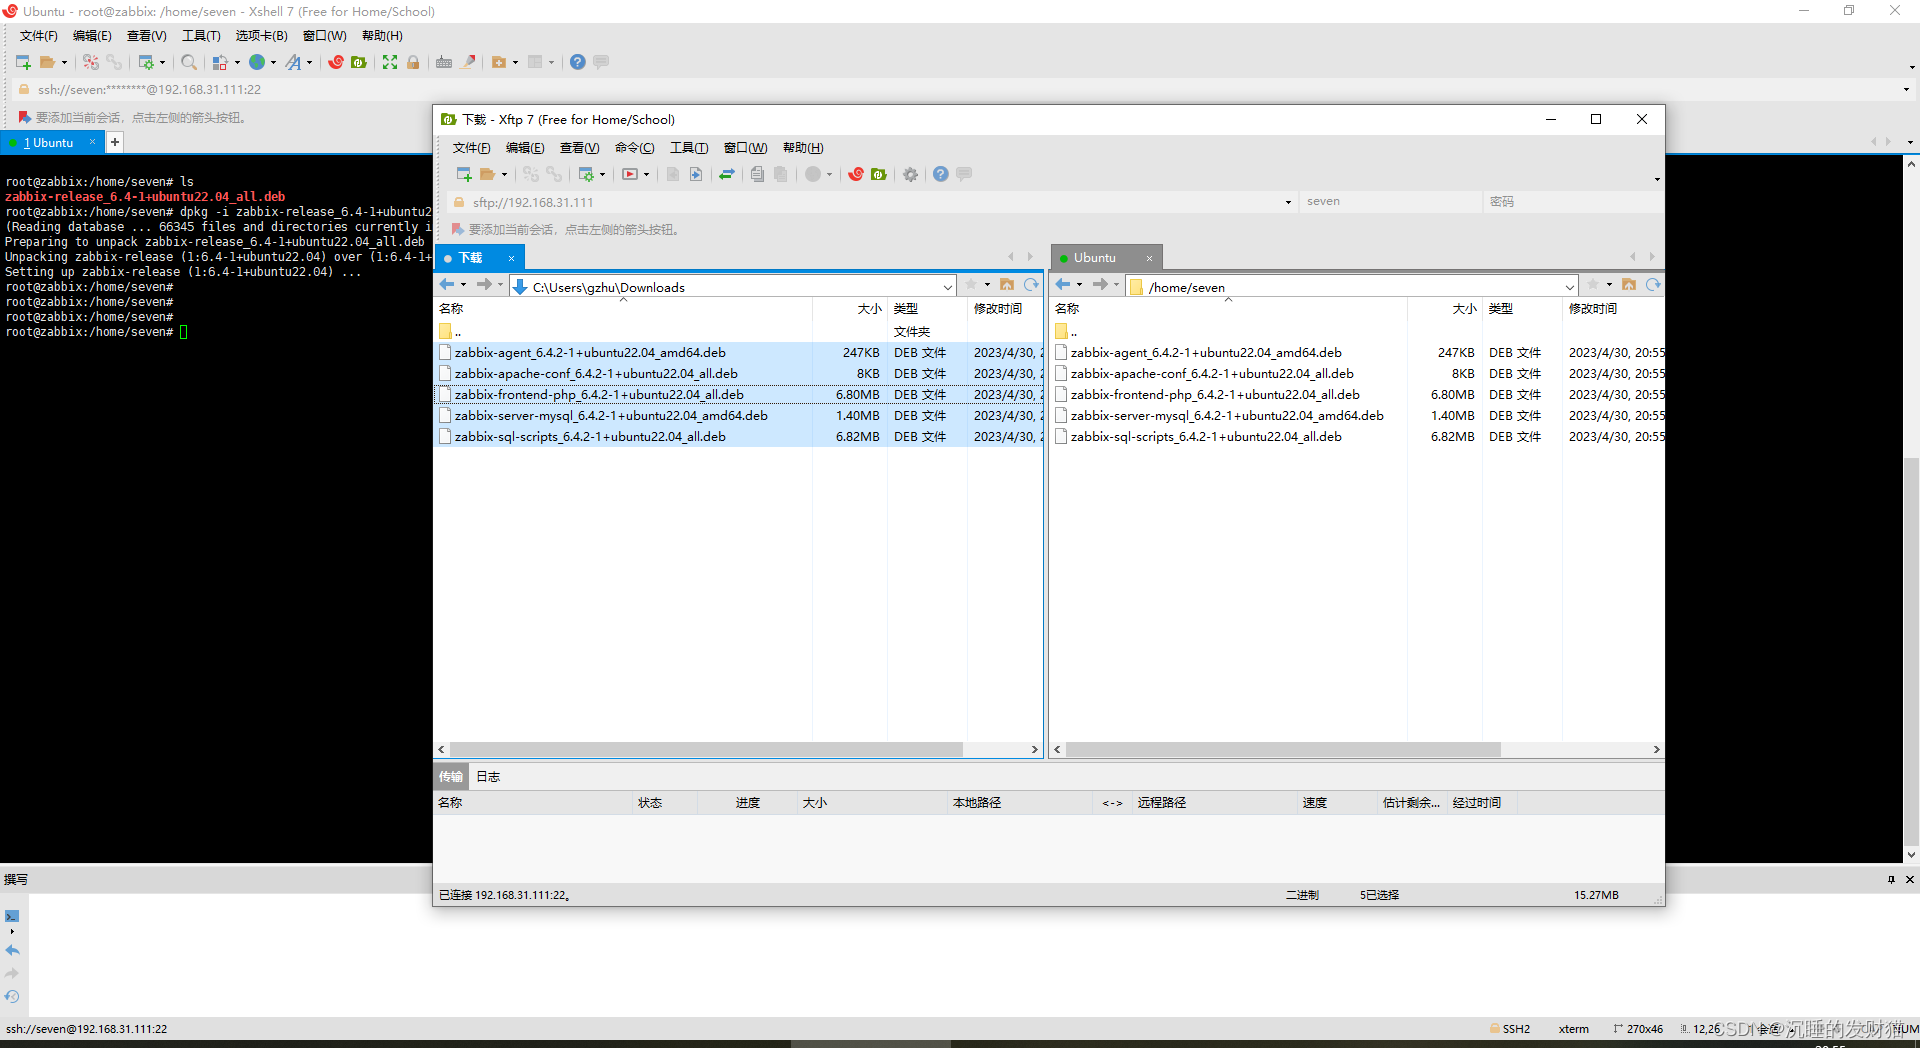Click the transfer right arrow icon in Xftp toolbar

pos(696,174)
